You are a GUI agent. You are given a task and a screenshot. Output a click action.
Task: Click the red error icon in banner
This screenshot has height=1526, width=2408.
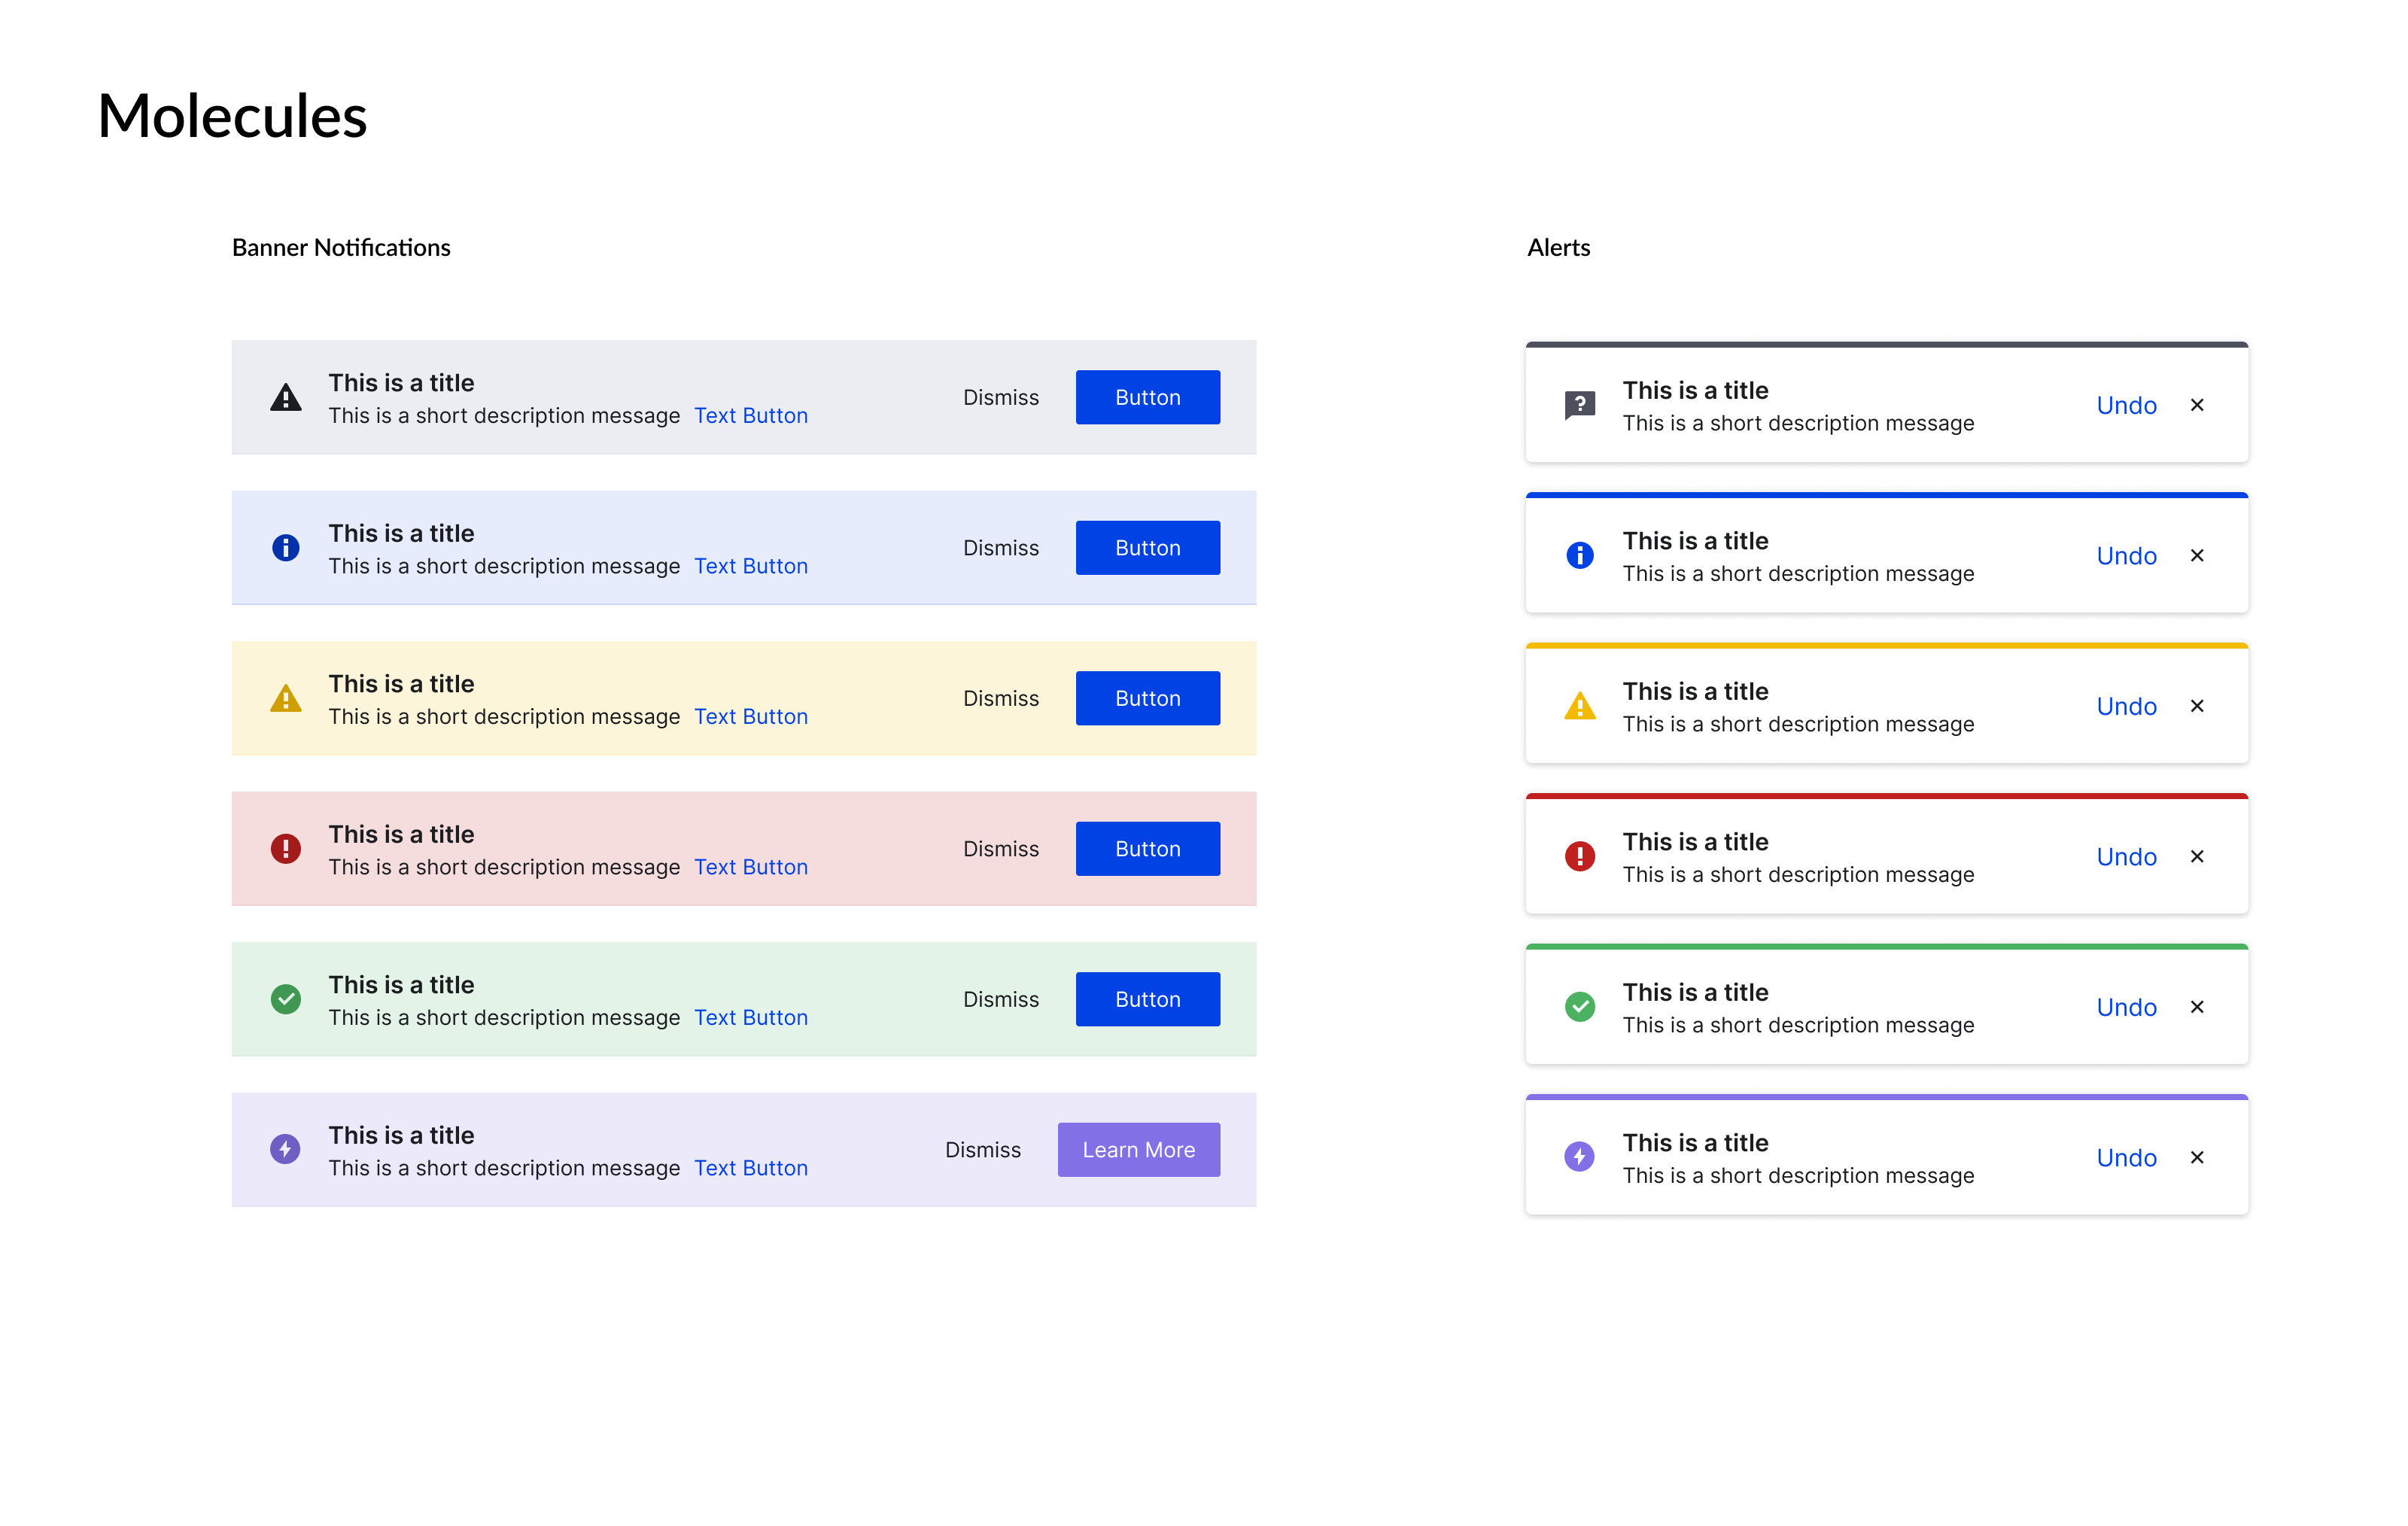[286, 849]
